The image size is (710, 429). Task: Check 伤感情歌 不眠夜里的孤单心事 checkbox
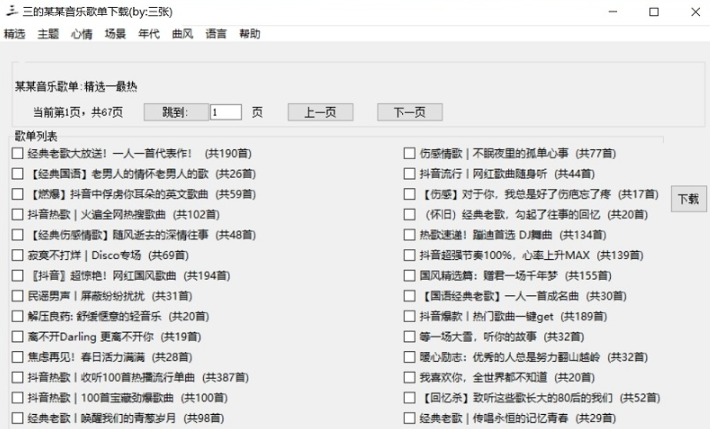click(x=409, y=153)
